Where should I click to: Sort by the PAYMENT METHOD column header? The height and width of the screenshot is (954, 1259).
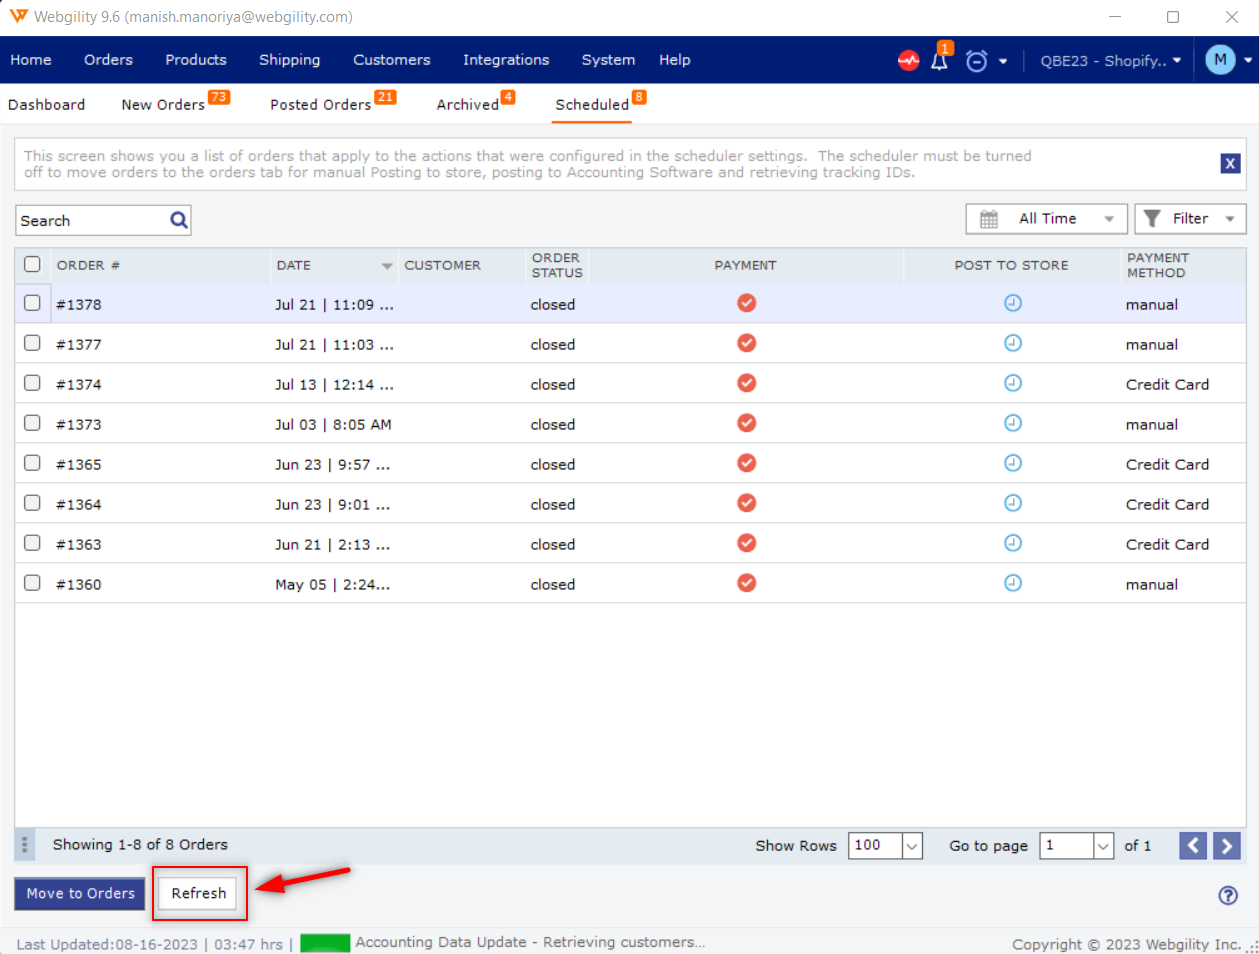1157,265
